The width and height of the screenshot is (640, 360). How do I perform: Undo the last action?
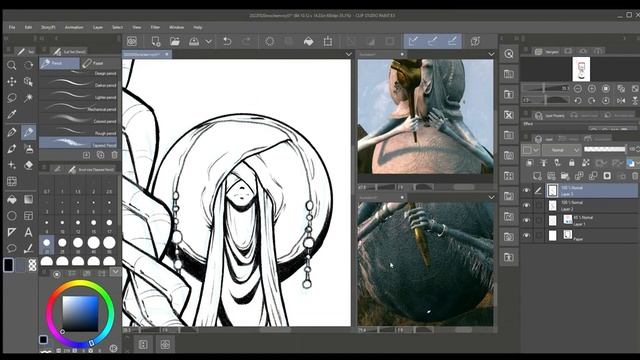227,41
